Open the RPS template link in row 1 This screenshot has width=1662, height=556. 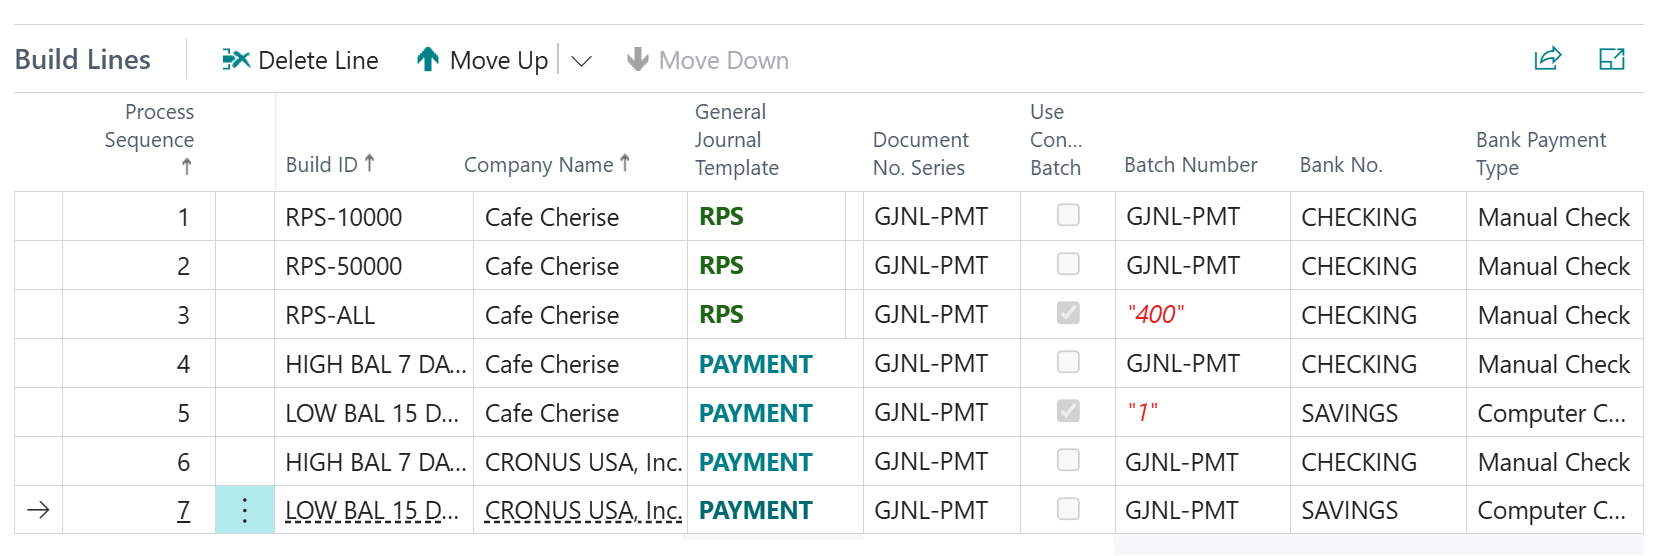[x=721, y=216]
